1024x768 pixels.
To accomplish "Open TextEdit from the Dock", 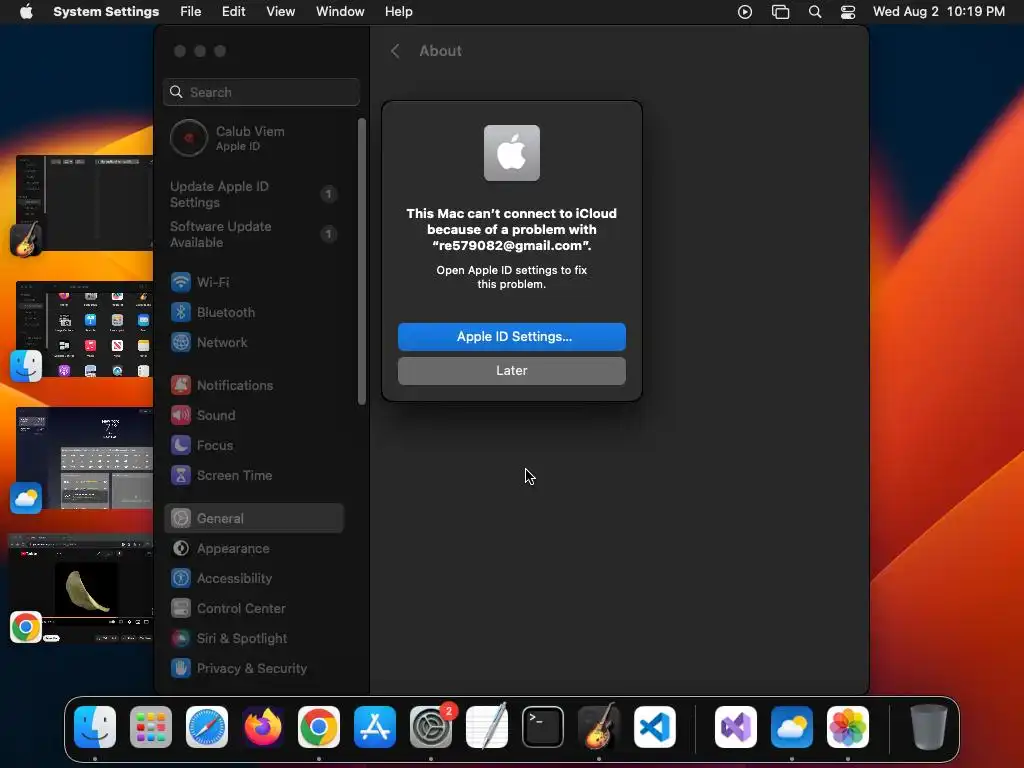I will pyautogui.click(x=487, y=727).
